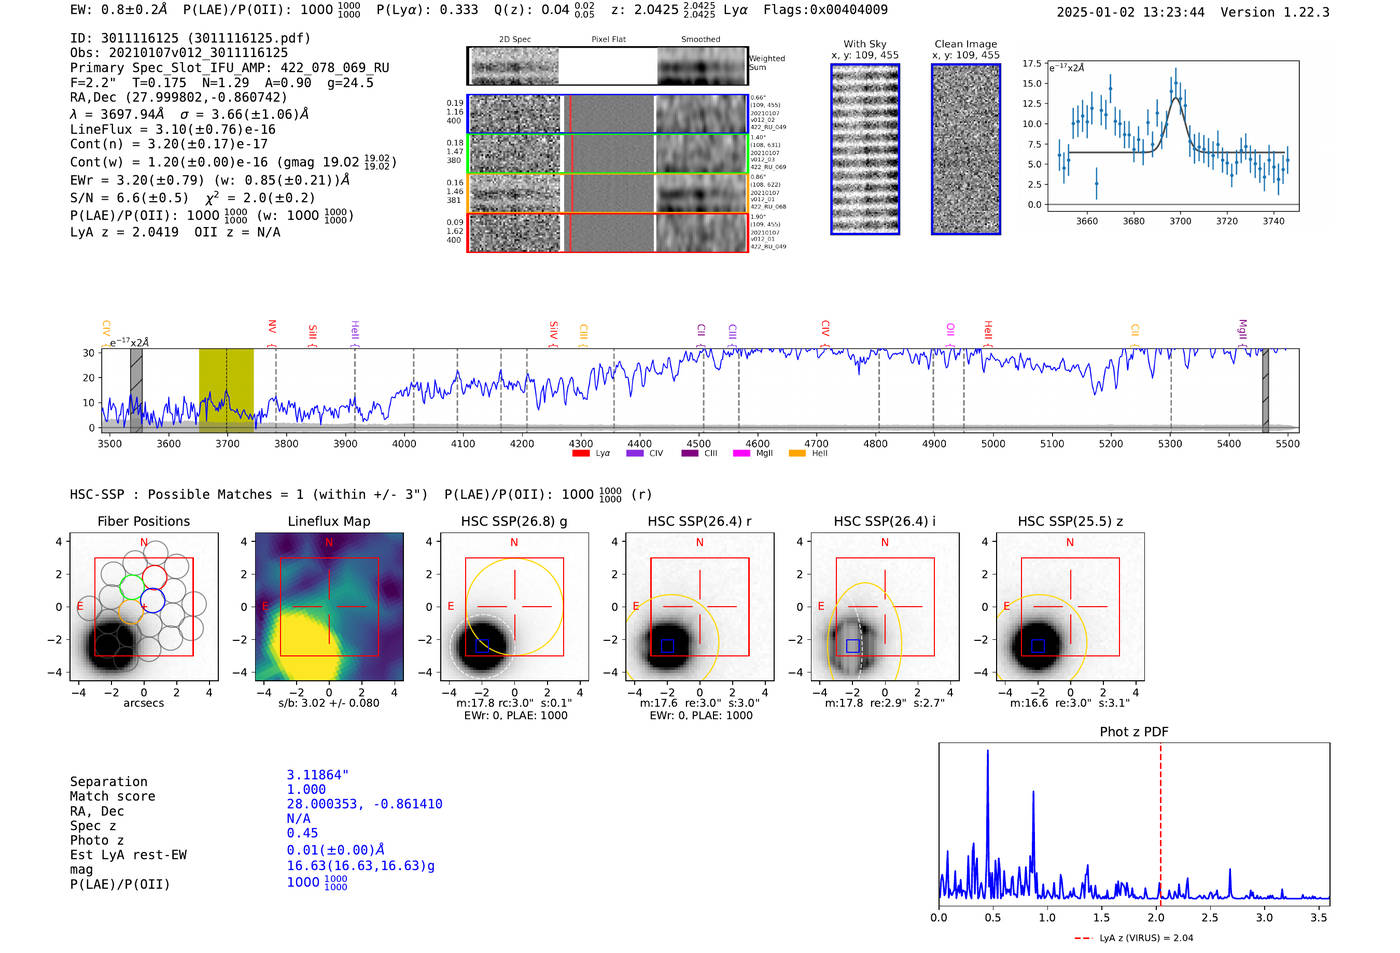The image size is (1400, 953).
Task: Click the λ = 3697.94Å line
Action: click(189, 114)
